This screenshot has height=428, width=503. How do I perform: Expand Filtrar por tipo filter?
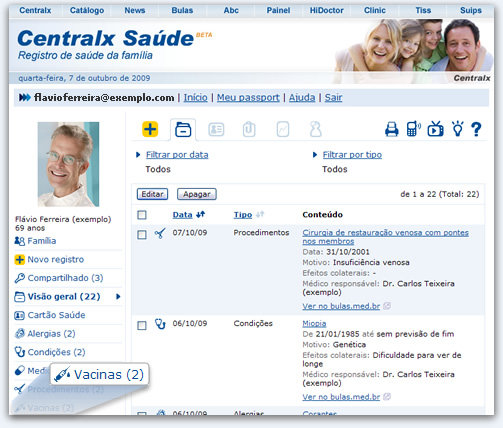point(352,155)
